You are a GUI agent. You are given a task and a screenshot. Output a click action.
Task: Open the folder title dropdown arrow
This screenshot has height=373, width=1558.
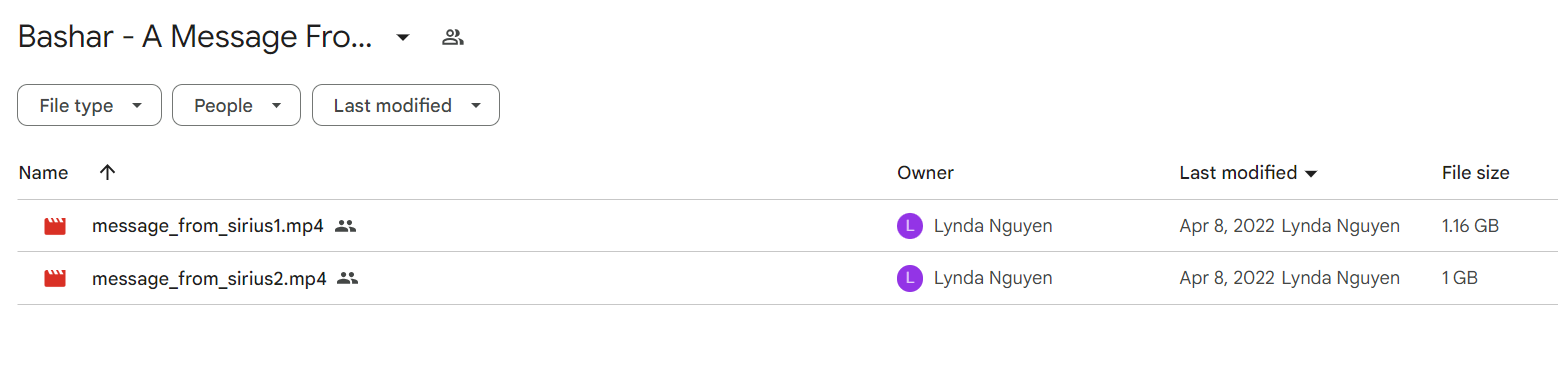tap(403, 38)
